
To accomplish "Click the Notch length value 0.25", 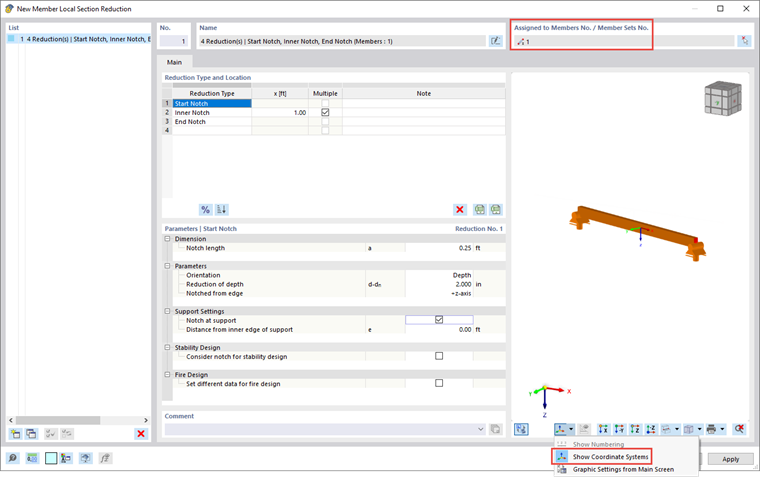I will (x=439, y=248).
